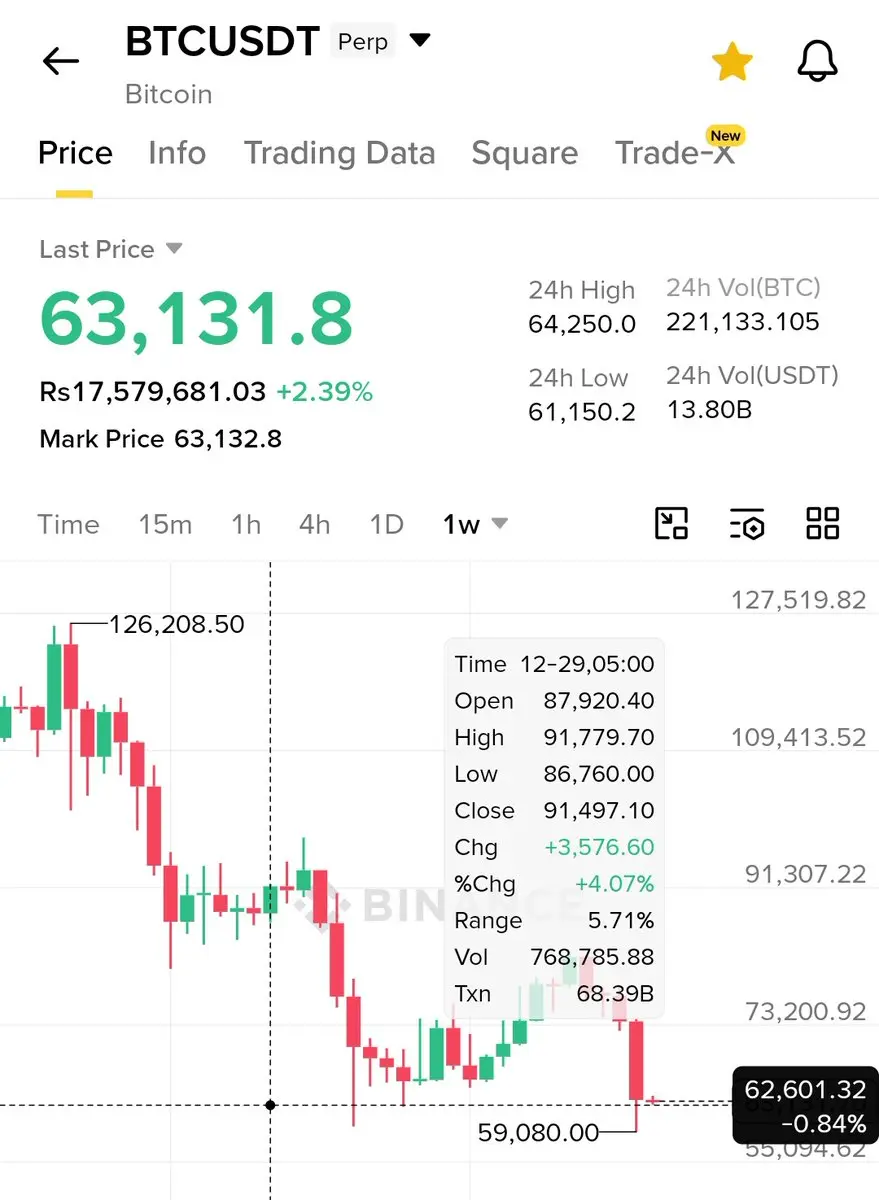Open the Square tab
Image resolution: width=879 pixels, height=1200 pixels.
tap(524, 153)
